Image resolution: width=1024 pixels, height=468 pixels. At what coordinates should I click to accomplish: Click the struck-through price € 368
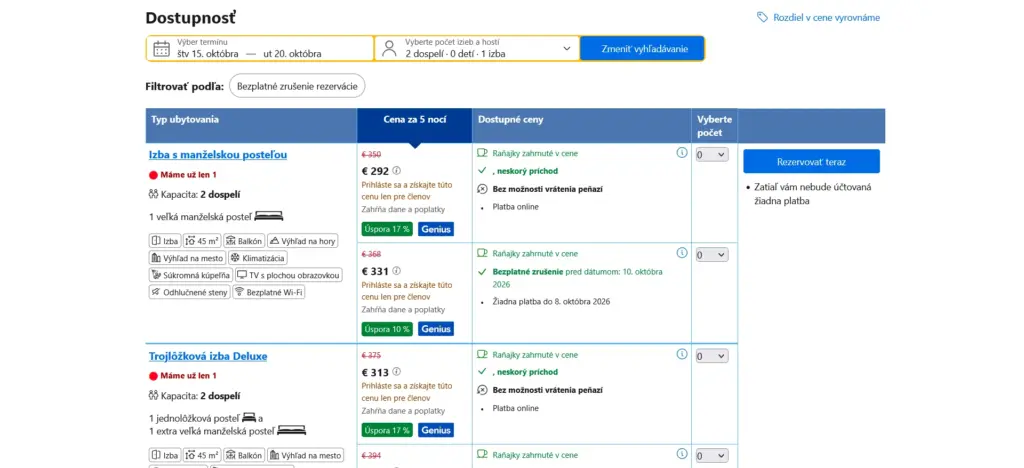coord(371,255)
